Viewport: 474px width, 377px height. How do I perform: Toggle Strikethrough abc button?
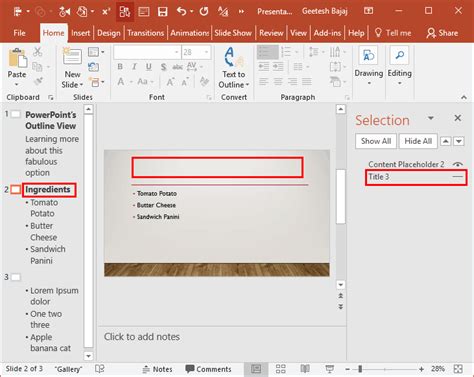pyautogui.click(x=177, y=67)
